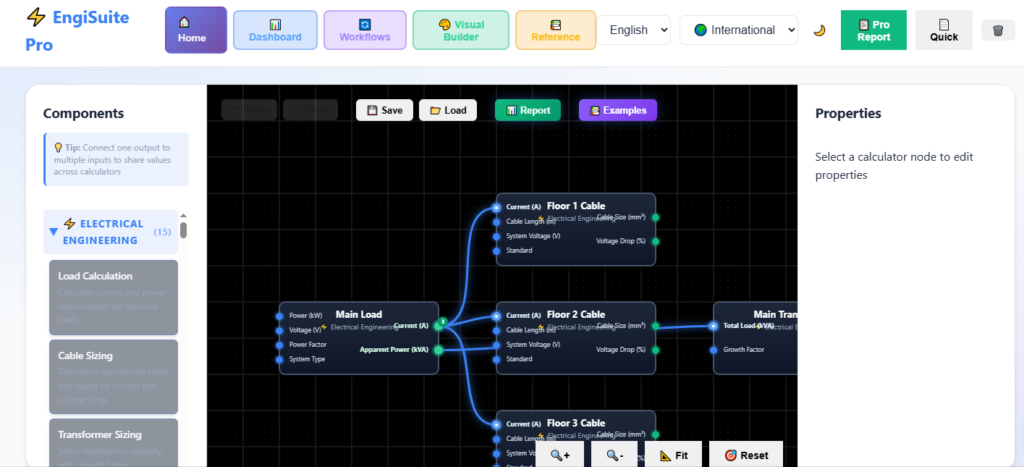Click Main Load Current (A) output port
Image resolution: width=1024 pixels, height=467 pixels.
[x=438, y=326]
